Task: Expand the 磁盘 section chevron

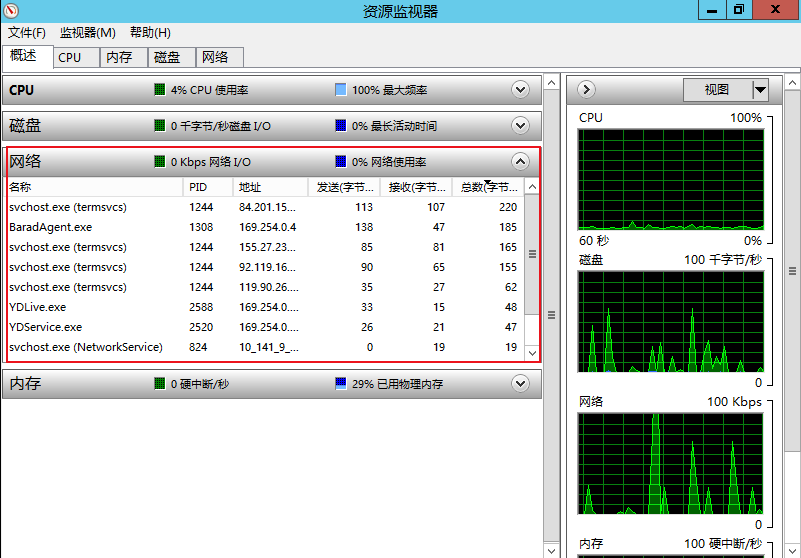Action: [x=520, y=126]
